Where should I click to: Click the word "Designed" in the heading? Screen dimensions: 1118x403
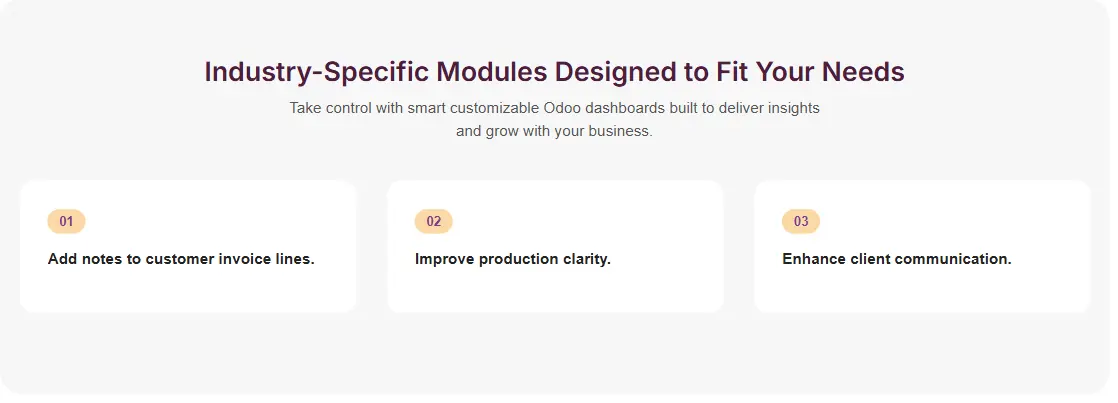pyautogui.click(x=621, y=72)
